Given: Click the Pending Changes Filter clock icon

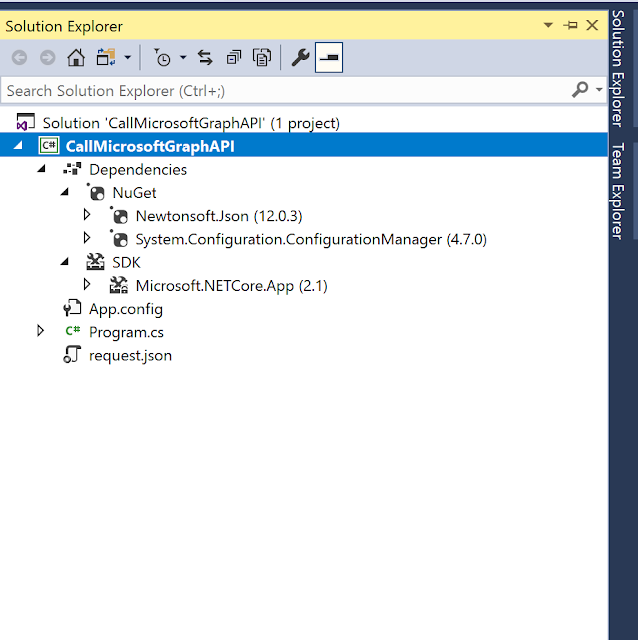Looking at the screenshot, I should (162, 58).
